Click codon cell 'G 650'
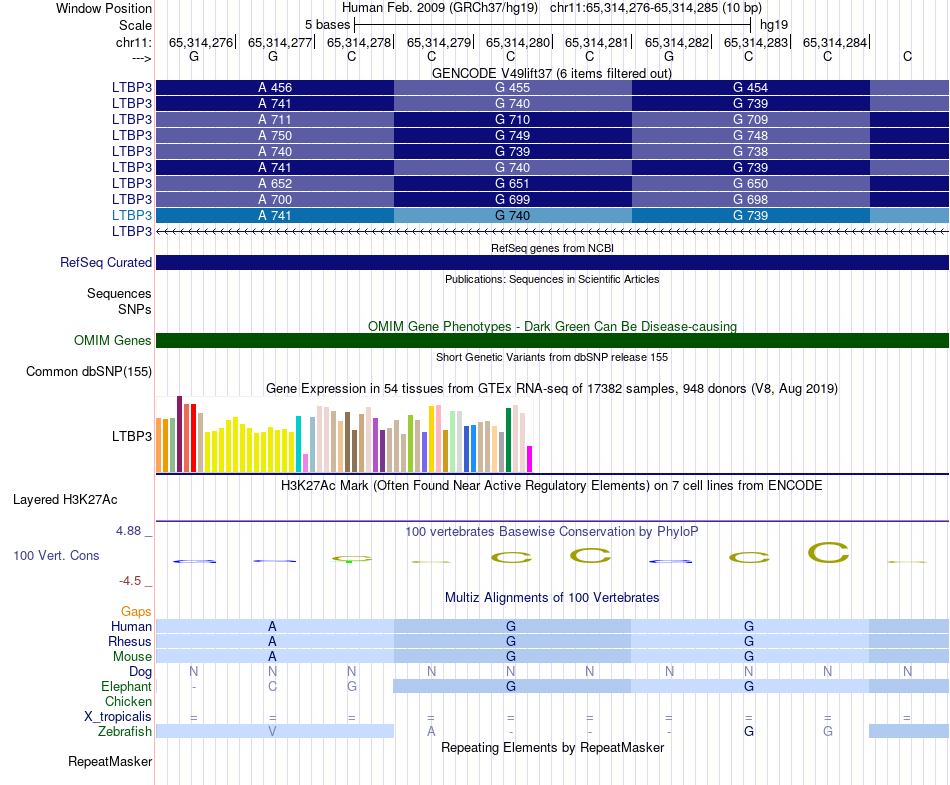 tap(751, 184)
